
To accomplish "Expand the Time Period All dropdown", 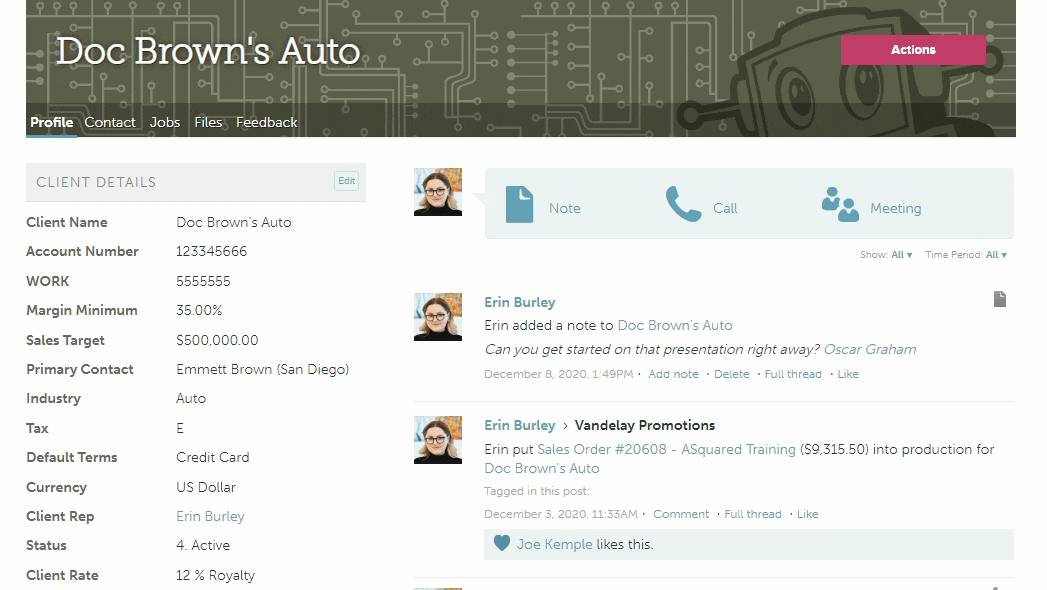I will [x=996, y=255].
